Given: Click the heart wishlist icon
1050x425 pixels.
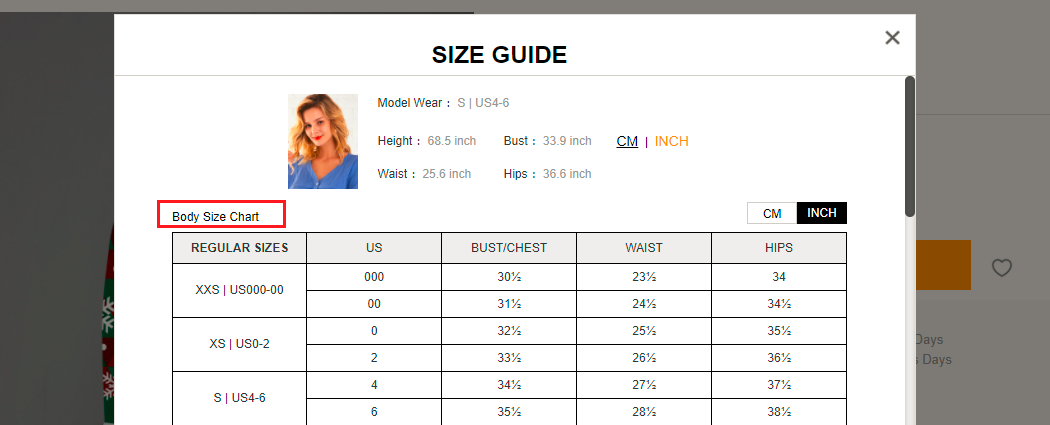Looking at the screenshot, I should pyautogui.click(x=1002, y=267).
